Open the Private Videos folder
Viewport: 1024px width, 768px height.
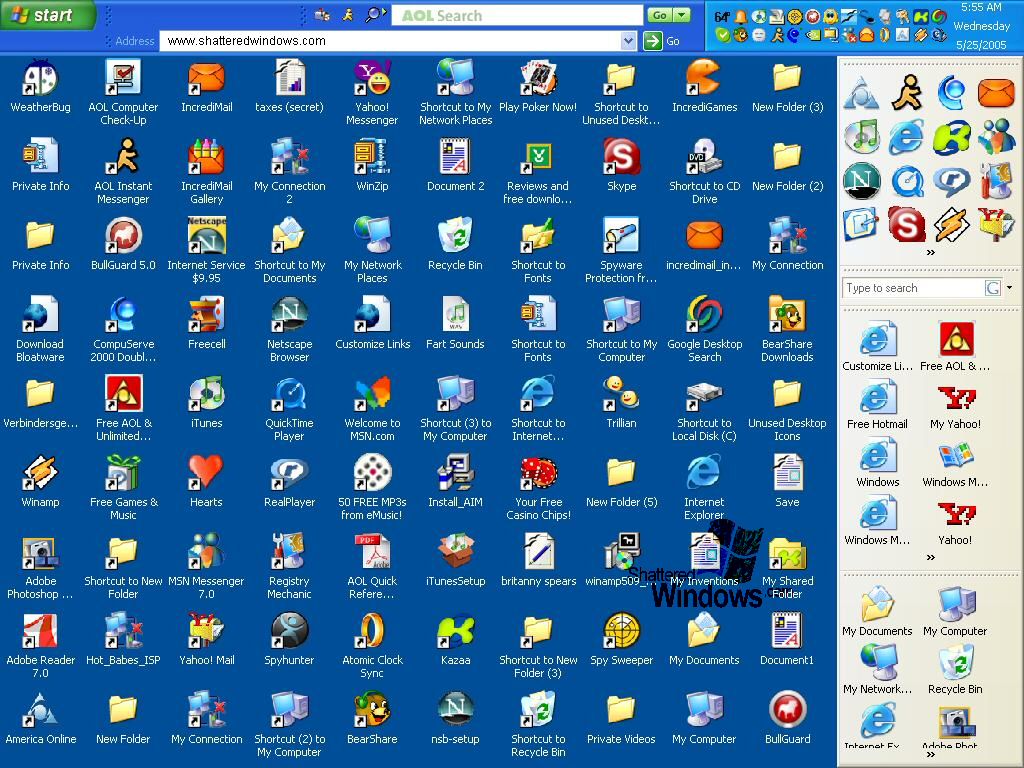pyautogui.click(x=621, y=718)
